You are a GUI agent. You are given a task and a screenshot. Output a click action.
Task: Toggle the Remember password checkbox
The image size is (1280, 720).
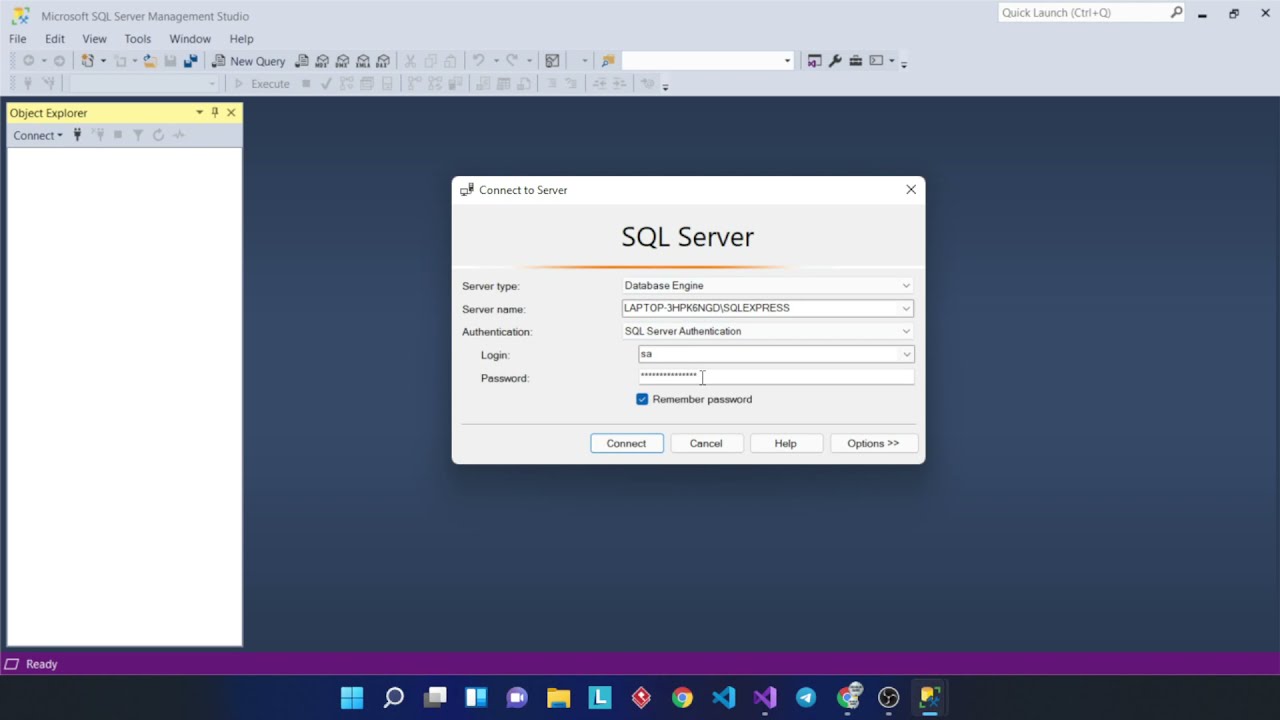point(642,399)
